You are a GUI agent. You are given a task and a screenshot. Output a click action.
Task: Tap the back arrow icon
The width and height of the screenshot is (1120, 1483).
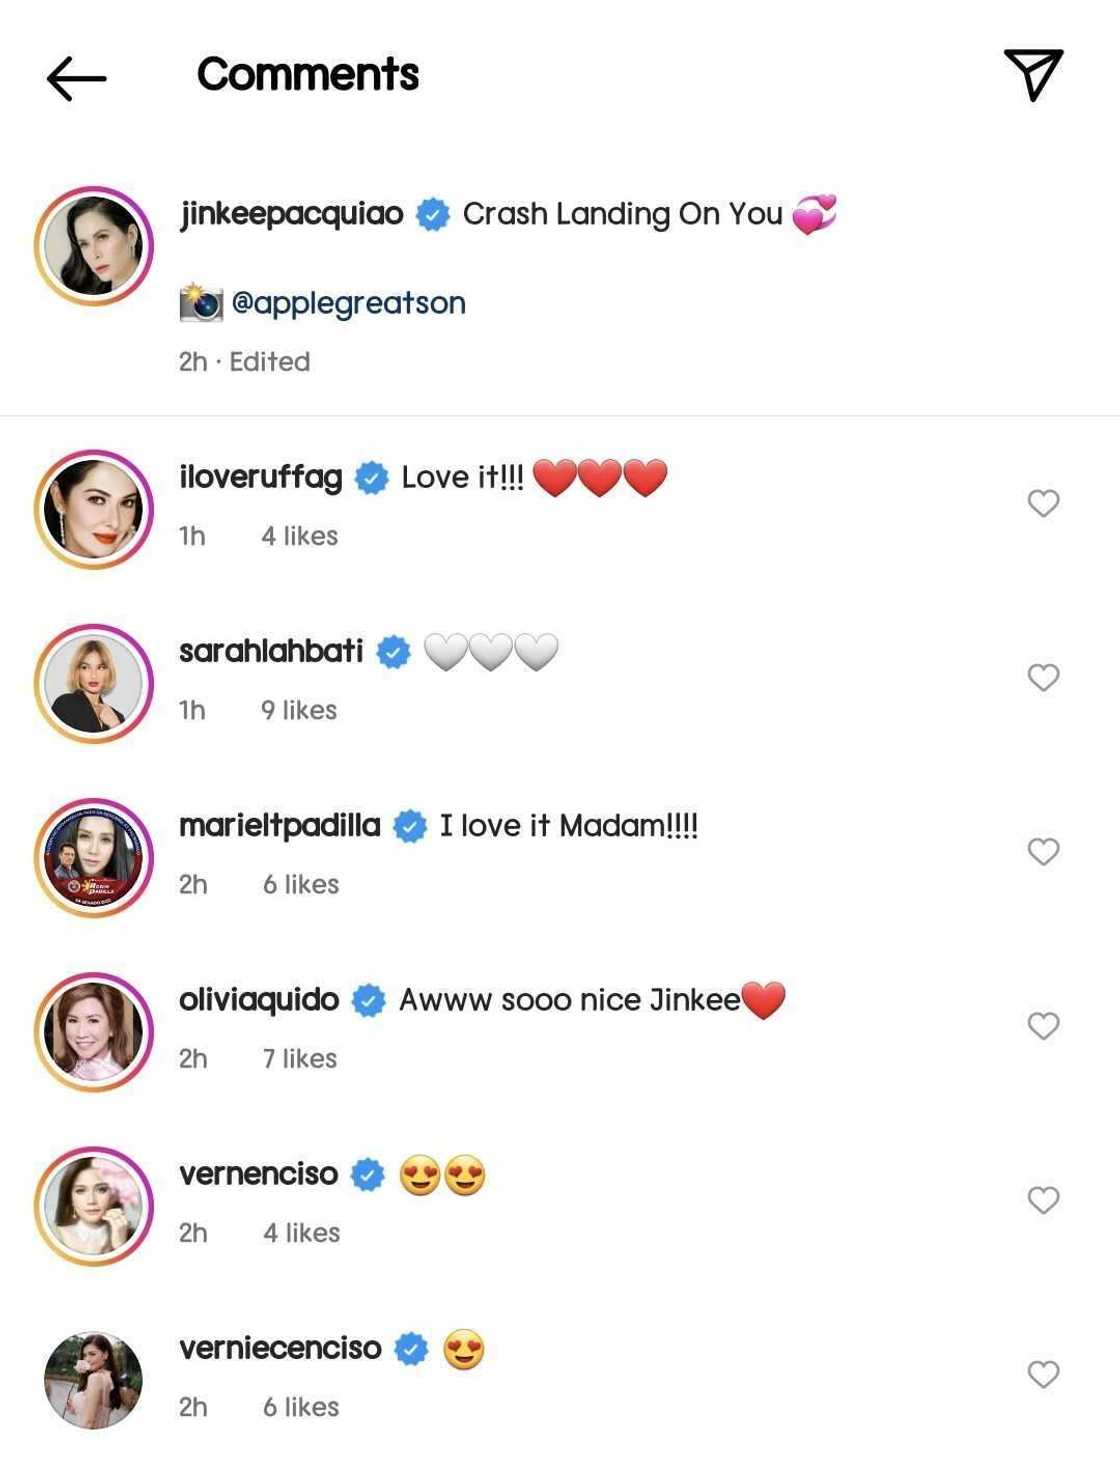76,78
